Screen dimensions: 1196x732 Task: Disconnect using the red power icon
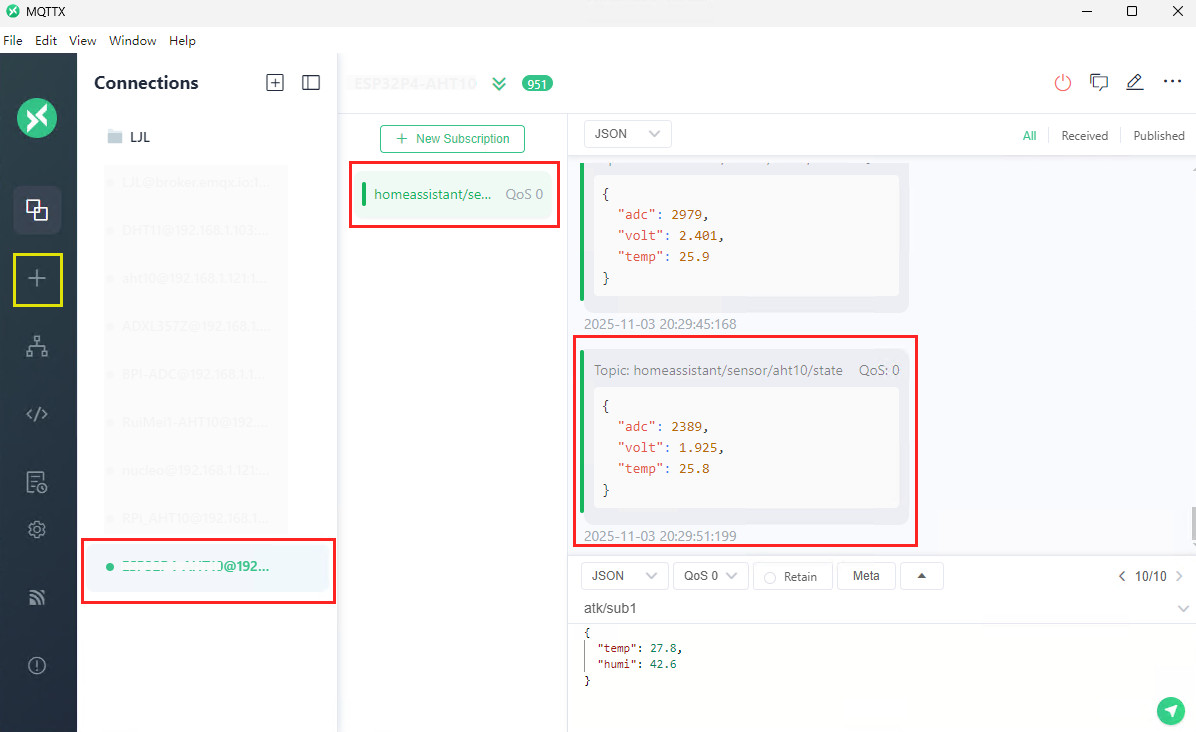pyautogui.click(x=1063, y=82)
